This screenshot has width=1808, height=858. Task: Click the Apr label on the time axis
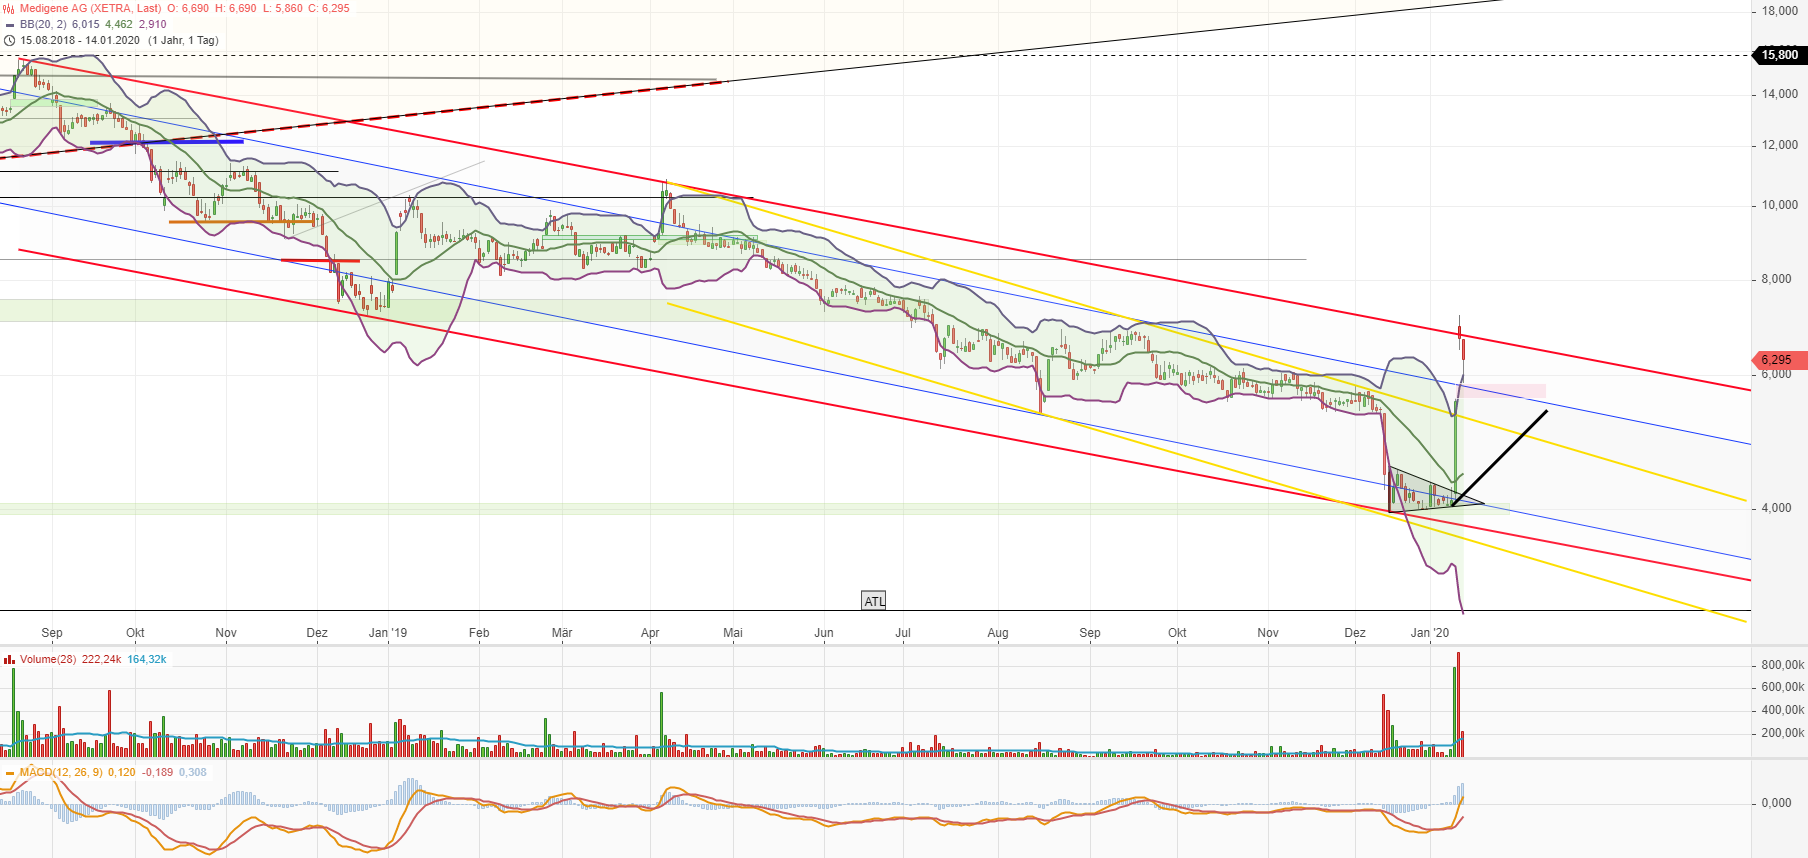650,633
